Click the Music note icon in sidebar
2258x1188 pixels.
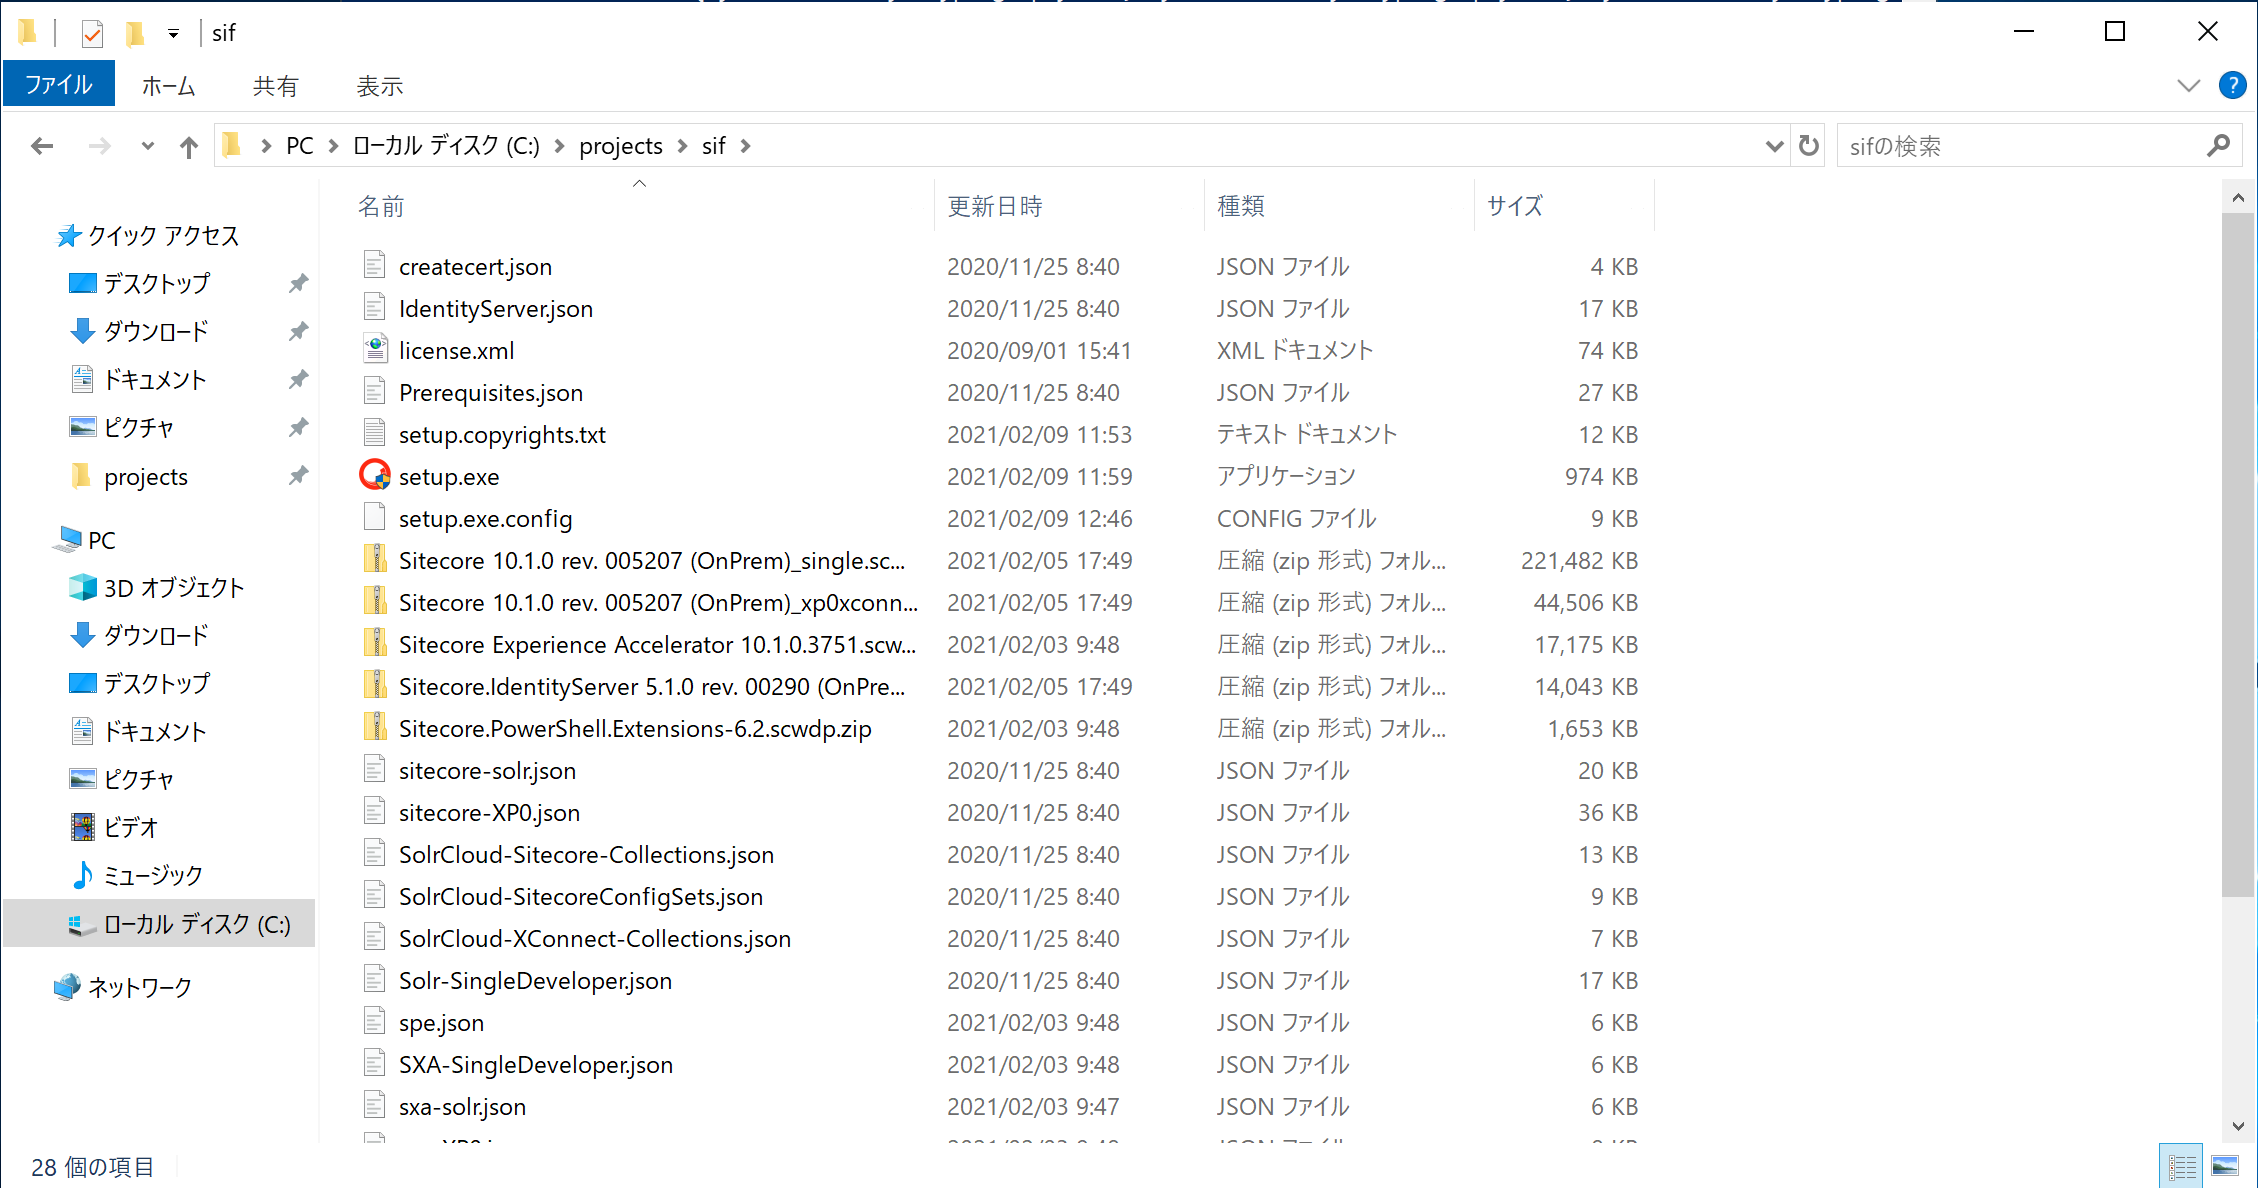click(x=83, y=875)
